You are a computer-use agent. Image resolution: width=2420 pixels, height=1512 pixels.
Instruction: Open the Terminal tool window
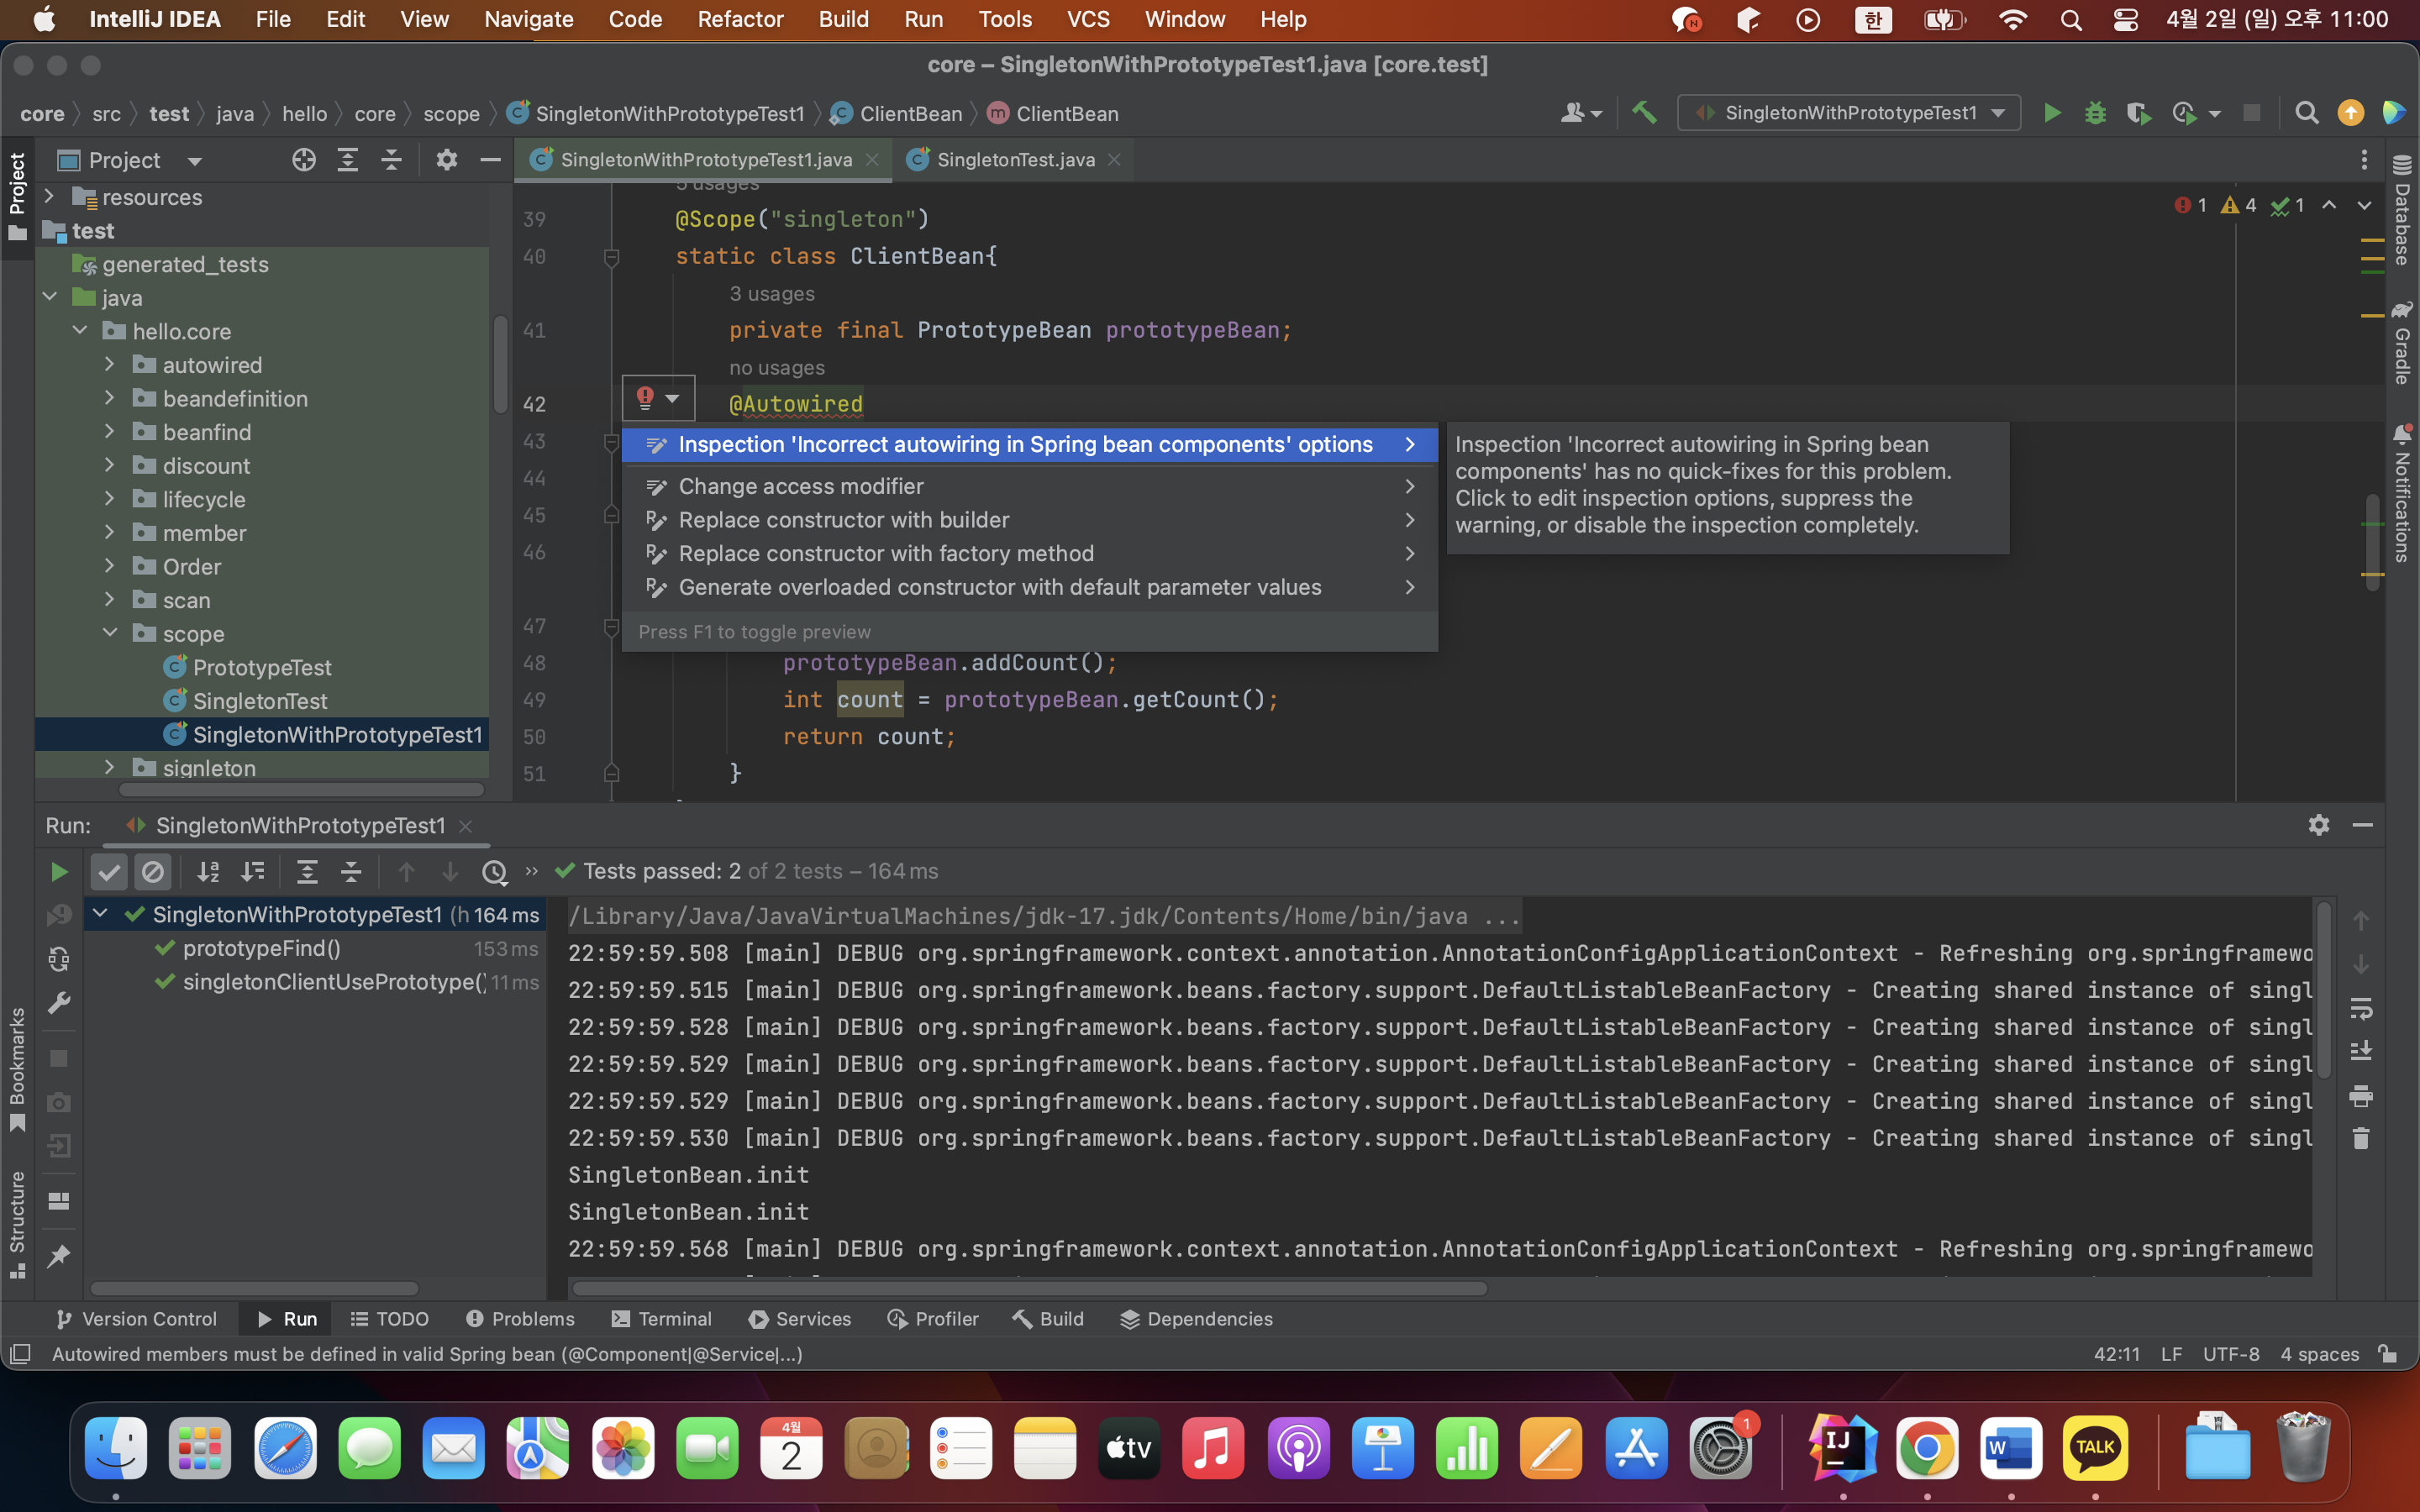point(662,1319)
